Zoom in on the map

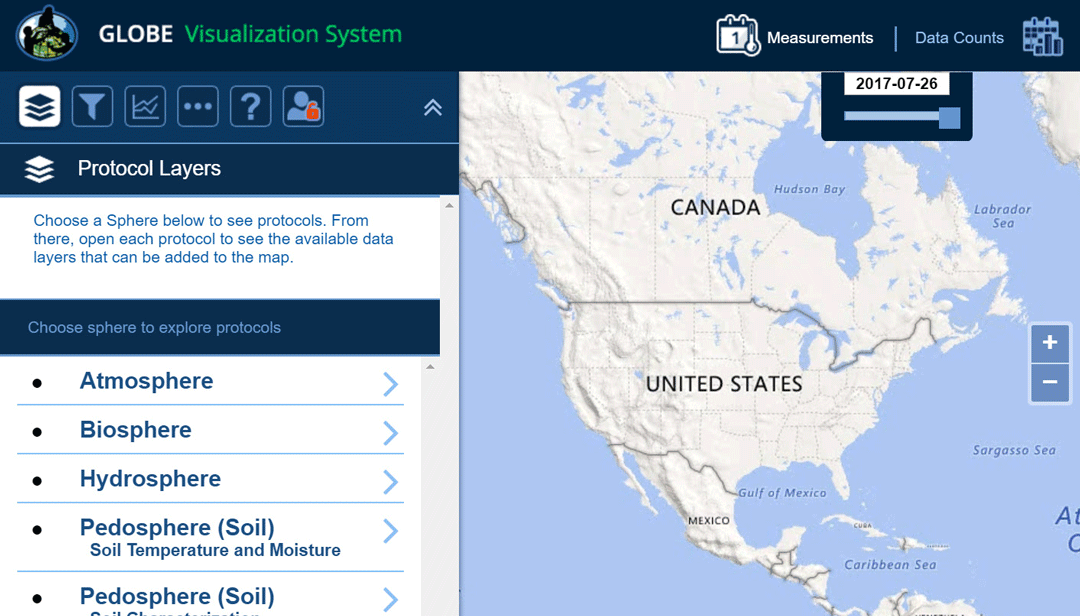[x=1049, y=344]
